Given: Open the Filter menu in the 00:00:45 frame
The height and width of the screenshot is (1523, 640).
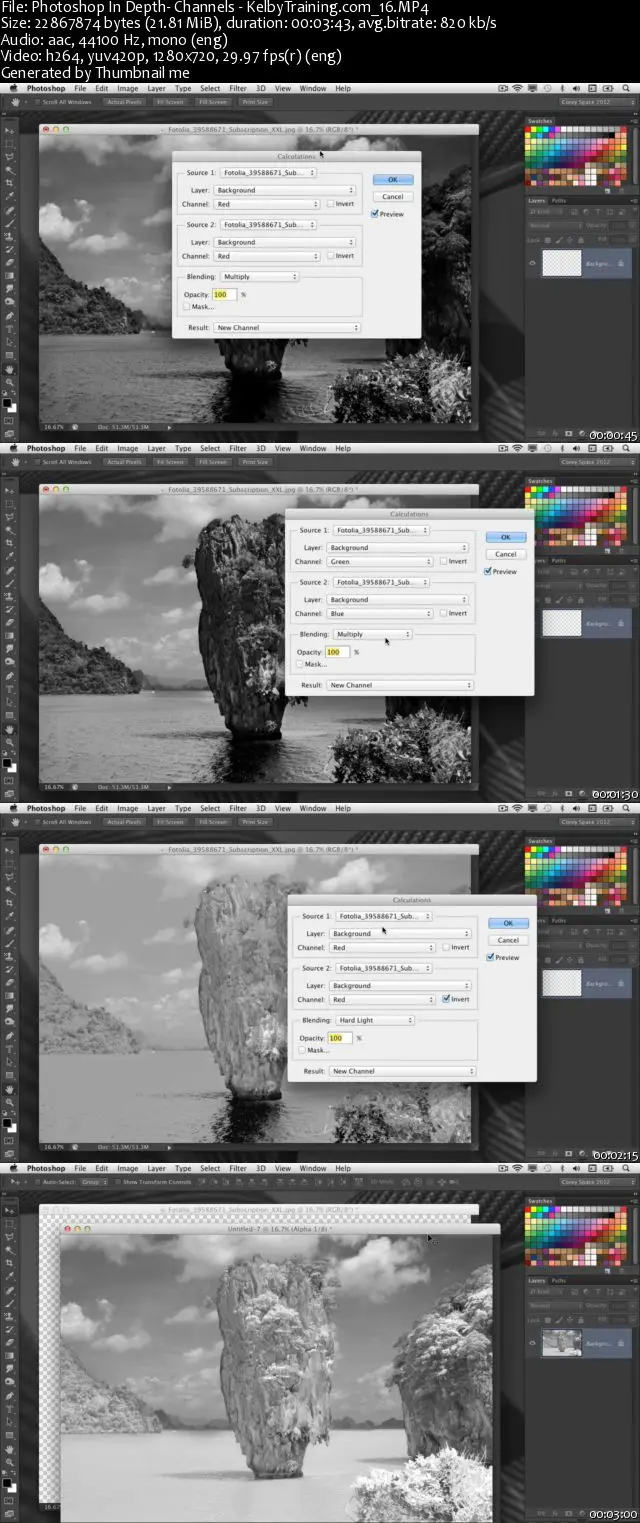Looking at the screenshot, I should tap(238, 88).
